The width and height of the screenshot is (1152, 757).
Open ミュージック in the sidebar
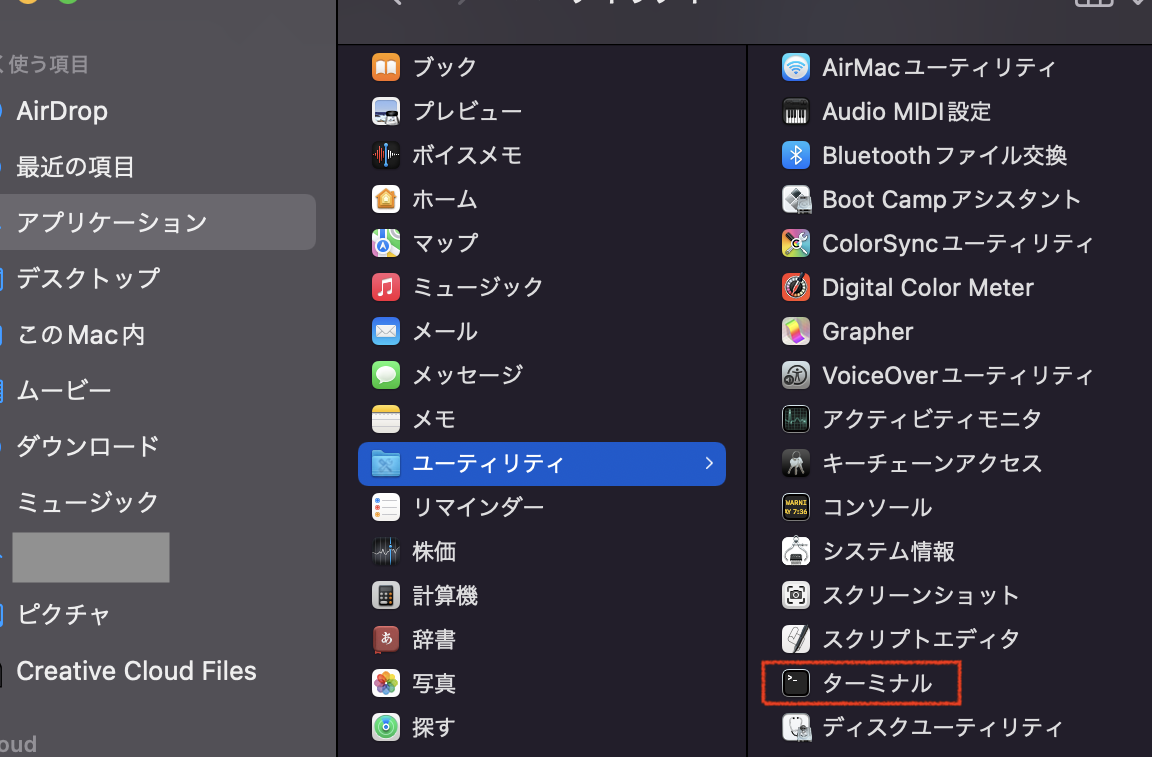(88, 502)
